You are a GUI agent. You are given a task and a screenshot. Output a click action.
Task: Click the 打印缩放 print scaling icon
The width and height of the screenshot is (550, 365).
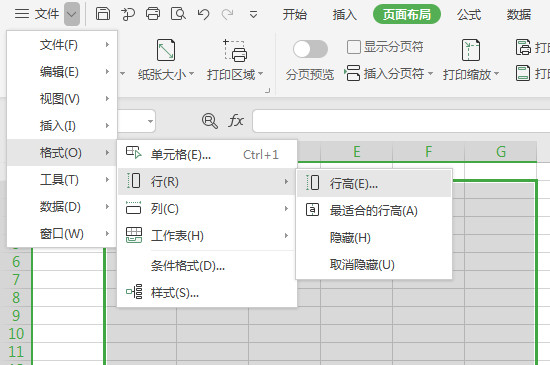pyautogui.click(x=471, y=50)
